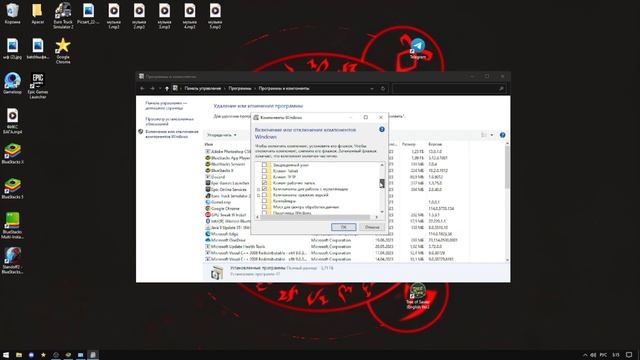Launch BlueStacks X desktop shortcut
Image resolution: width=640 pixels, height=360 pixels.
pos(12,154)
